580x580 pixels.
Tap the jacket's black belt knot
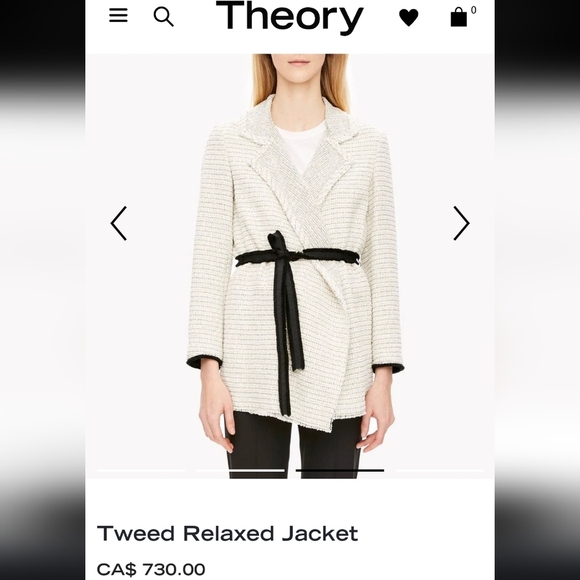pyautogui.click(x=279, y=248)
